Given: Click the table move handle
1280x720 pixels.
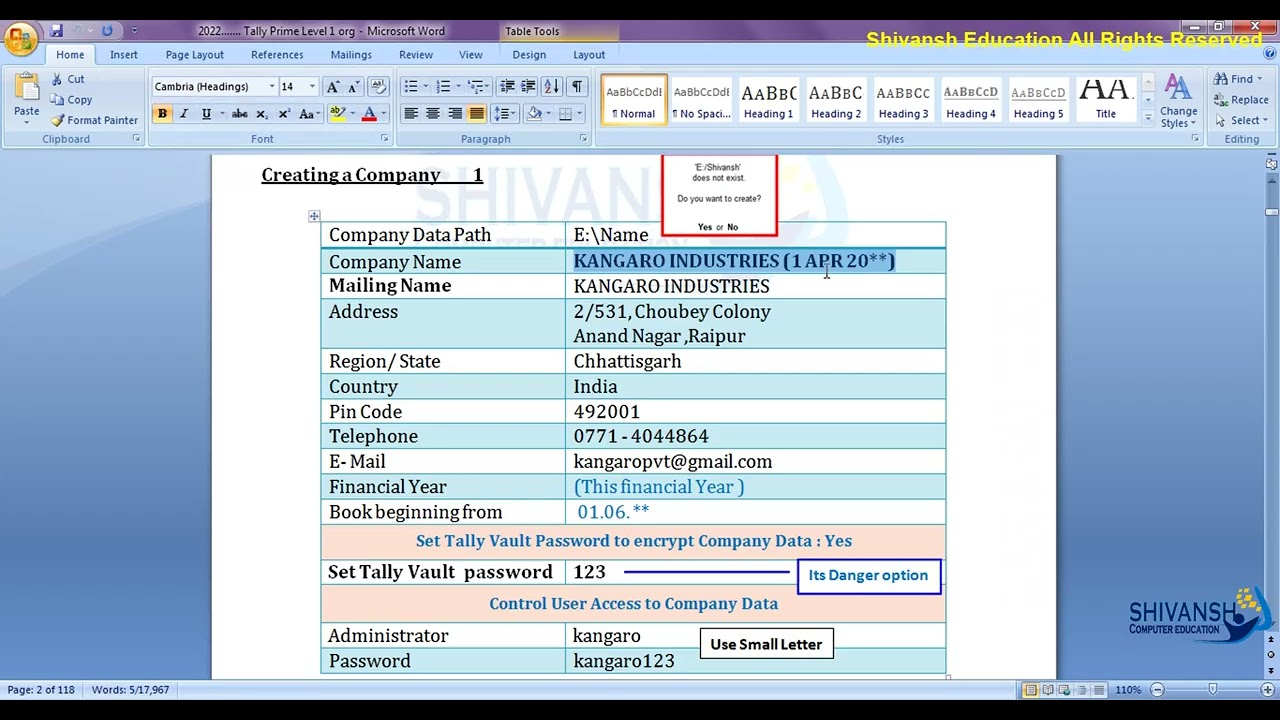Looking at the screenshot, I should 314,216.
